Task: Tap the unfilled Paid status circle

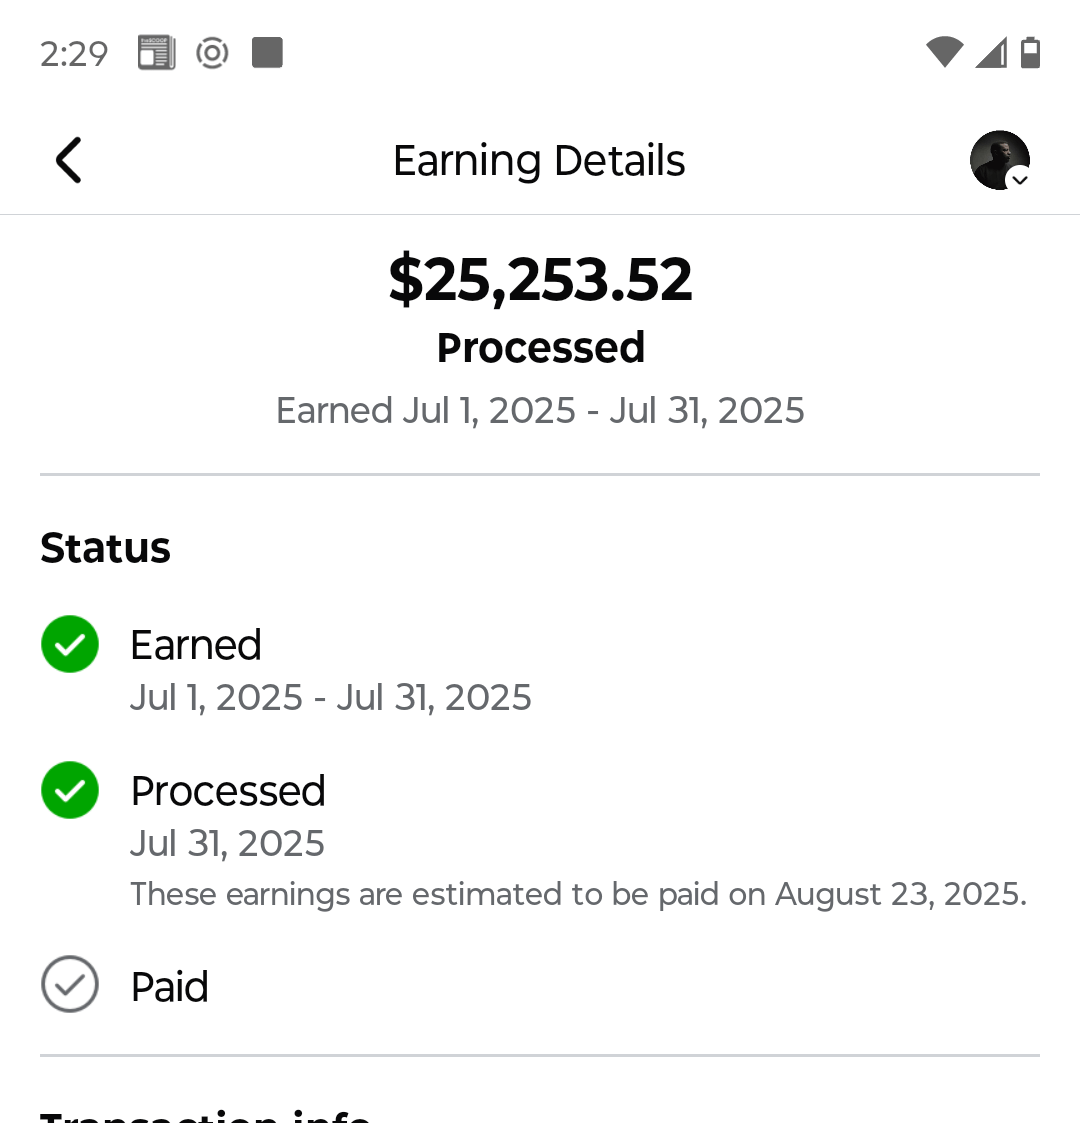Action: click(x=70, y=984)
